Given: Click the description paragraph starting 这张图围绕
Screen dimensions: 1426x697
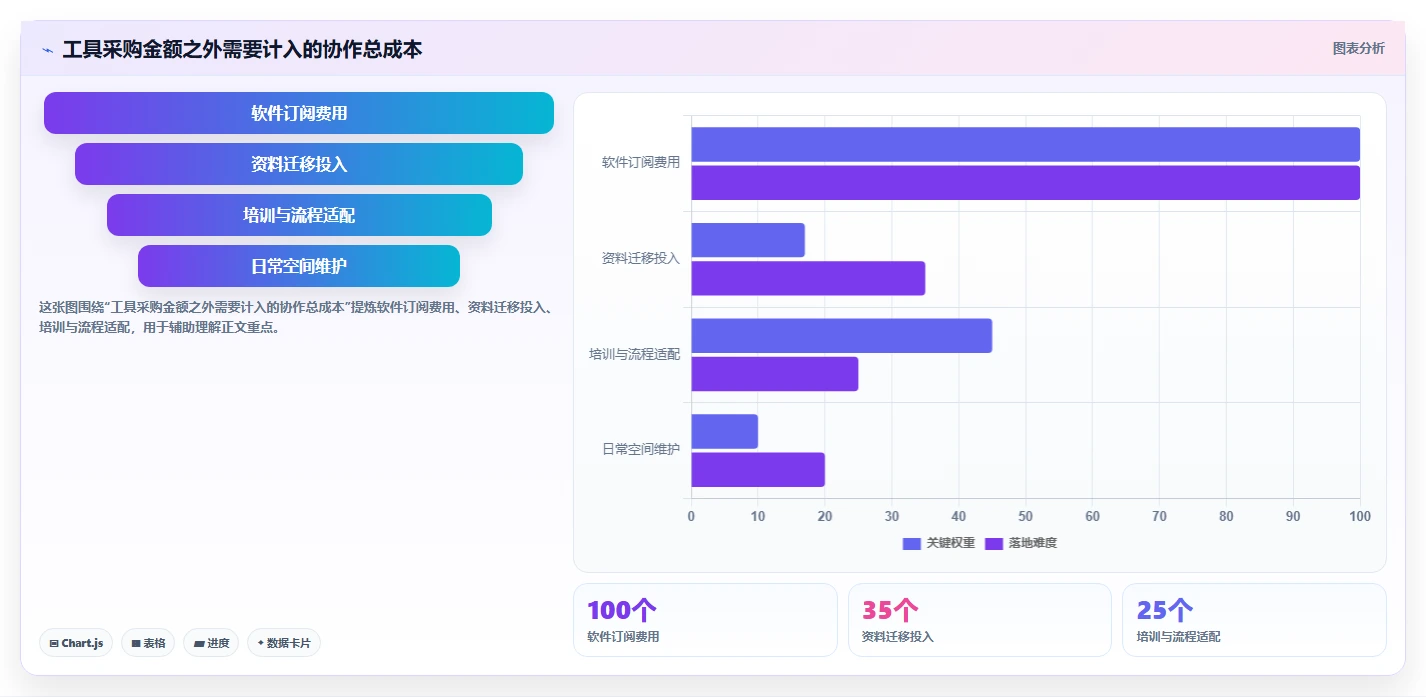Looking at the screenshot, I should [295, 317].
